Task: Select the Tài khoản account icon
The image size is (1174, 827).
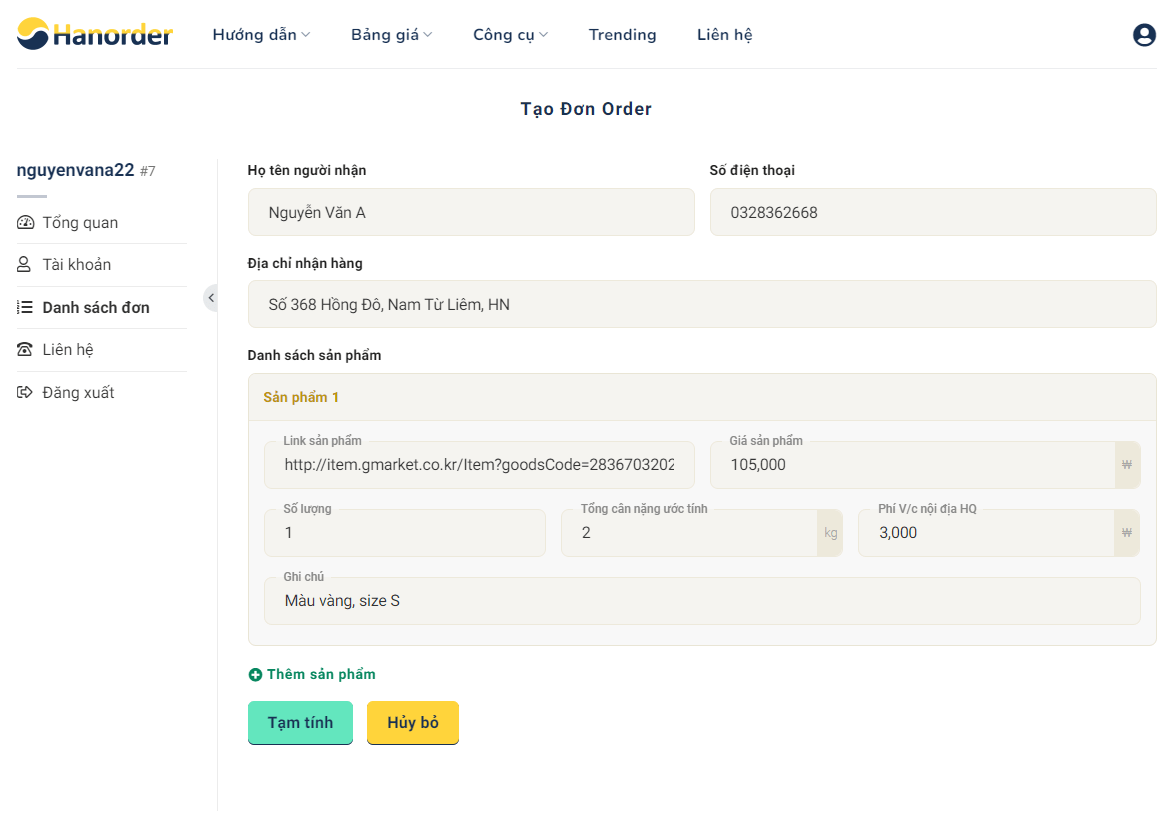Action: click(x=24, y=264)
